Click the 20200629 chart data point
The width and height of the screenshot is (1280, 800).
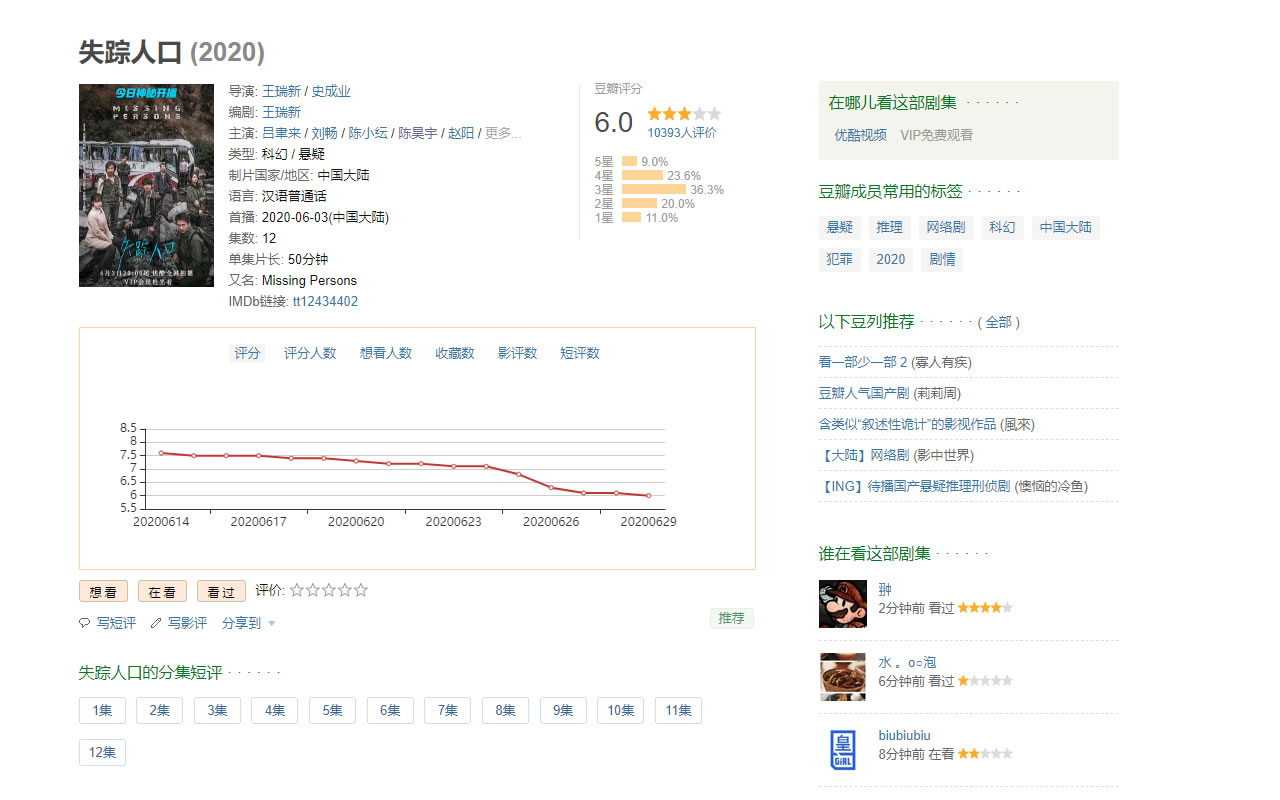(648, 495)
